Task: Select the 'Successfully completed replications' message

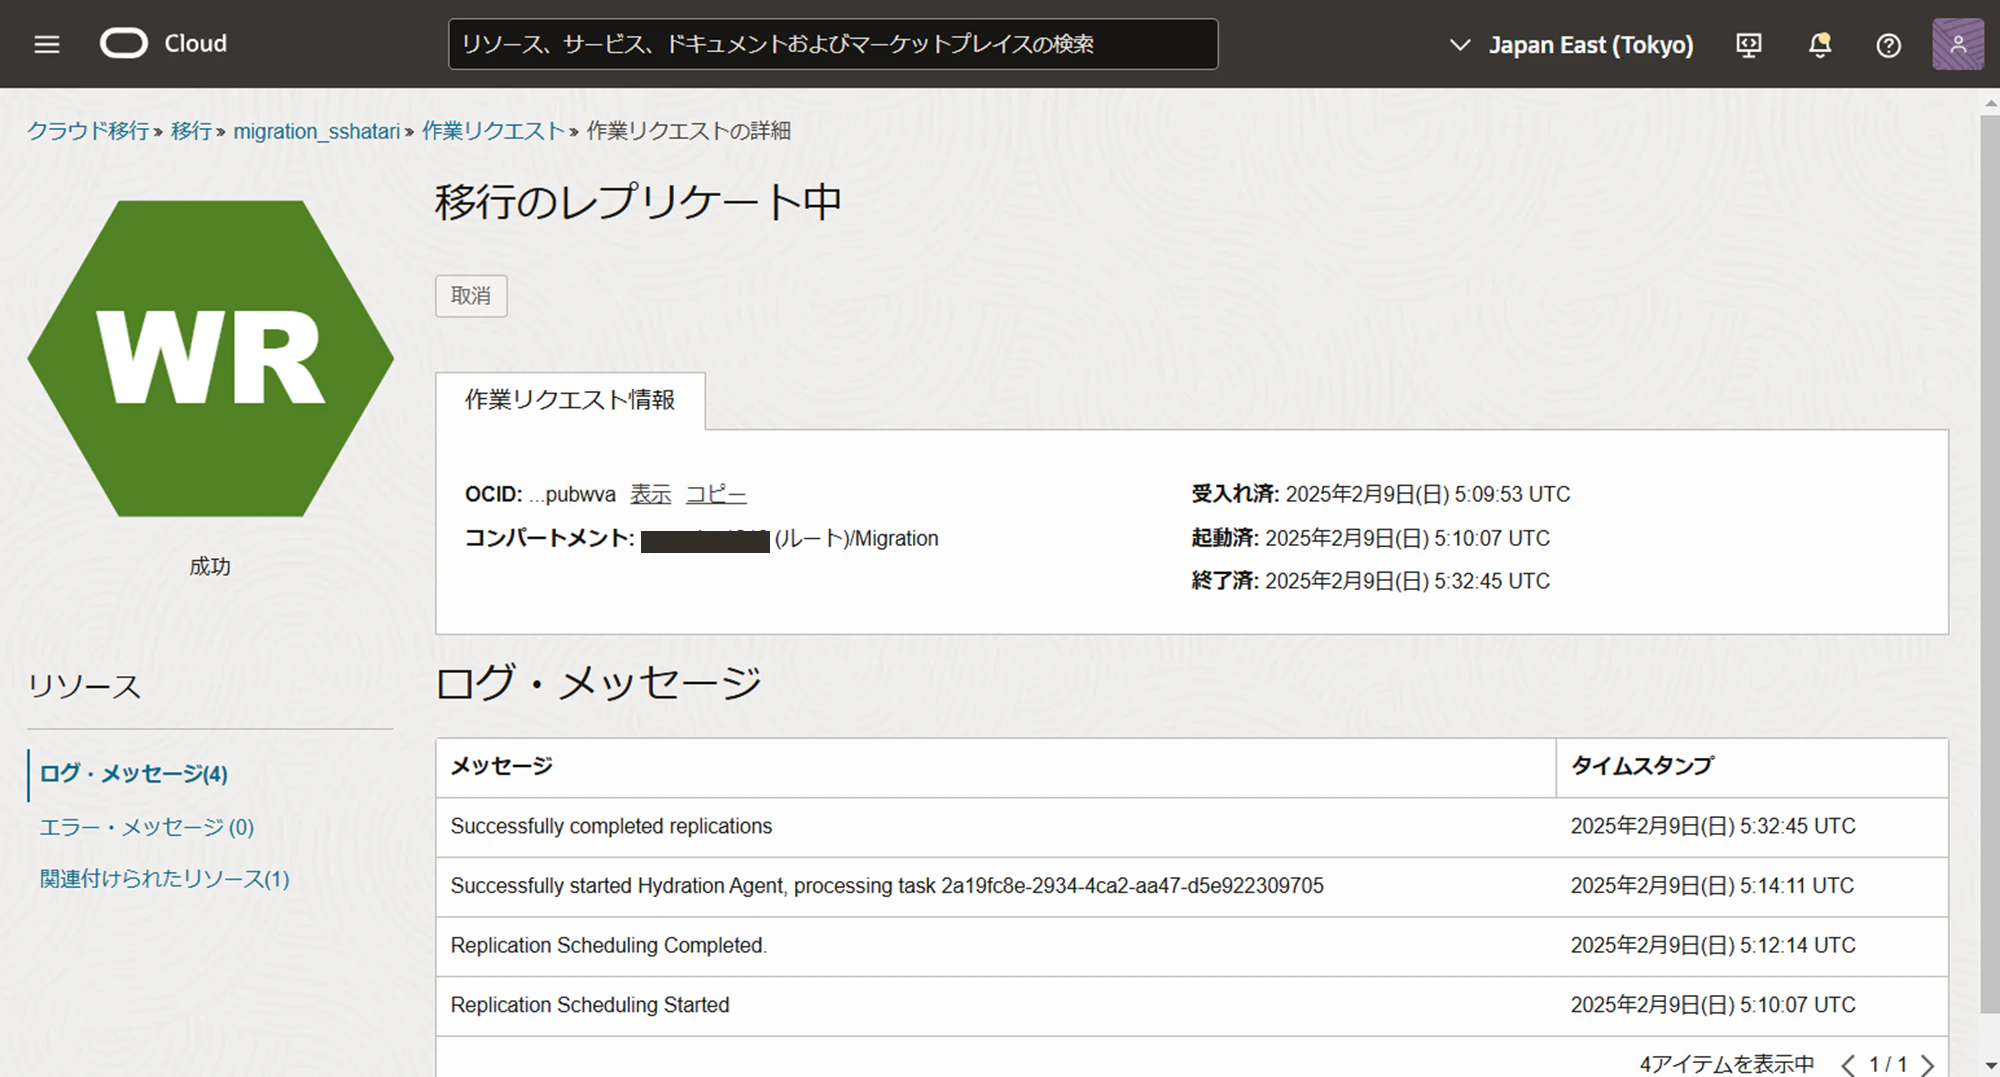Action: pyautogui.click(x=611, y=827)
